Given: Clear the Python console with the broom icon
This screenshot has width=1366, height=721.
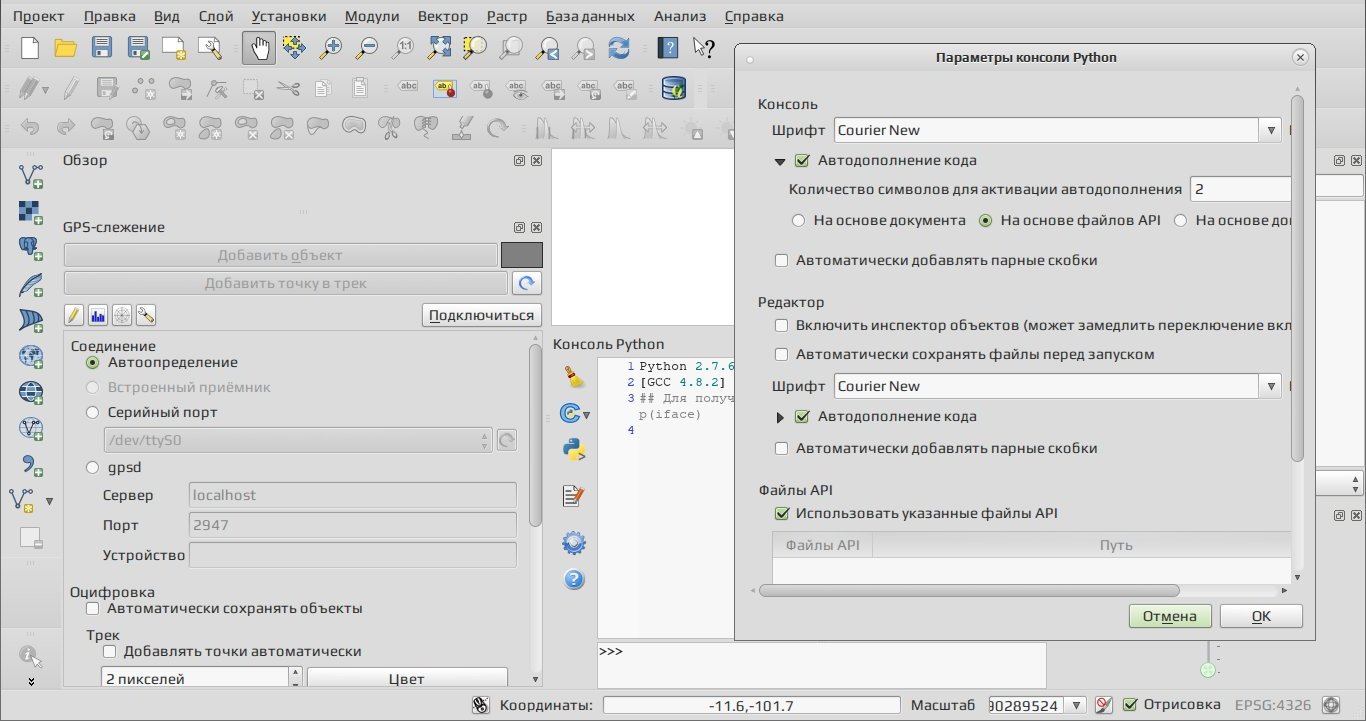Looking at the screenshot, I should tap(574, 376).
